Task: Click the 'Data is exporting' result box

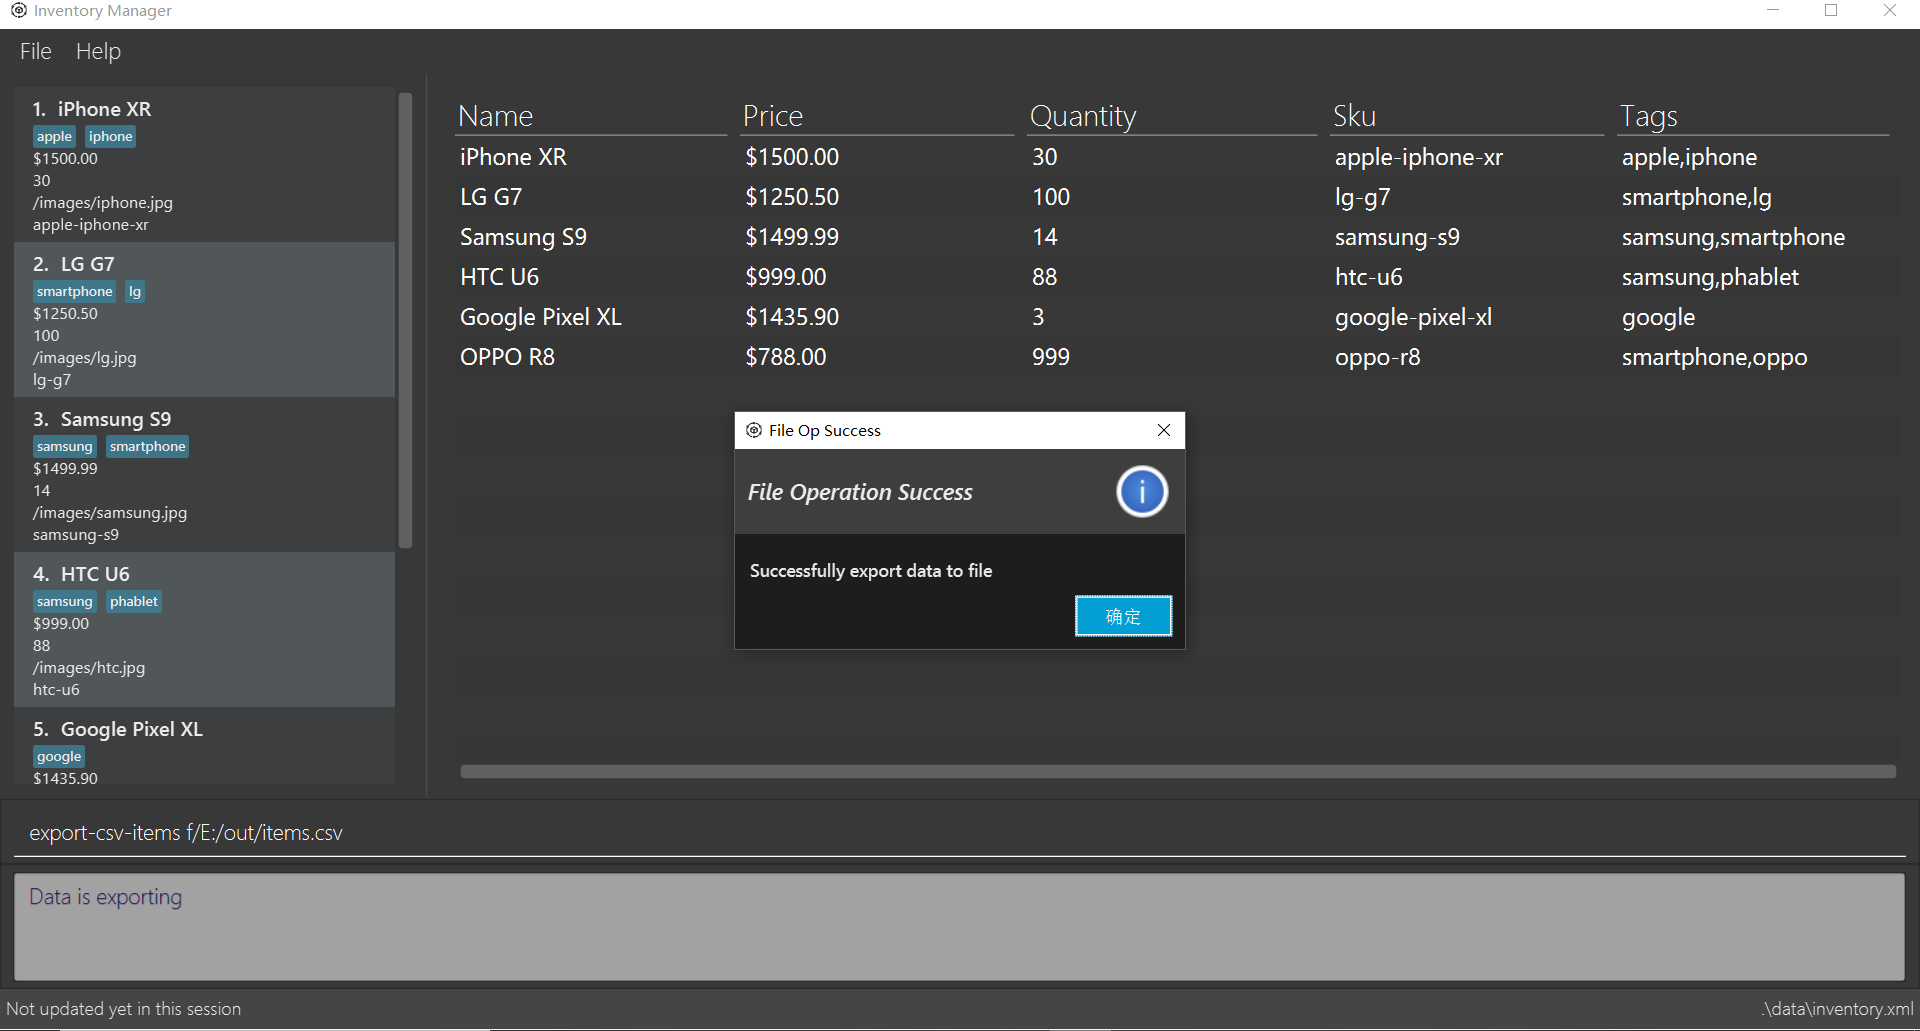Action: click(959, 927)
